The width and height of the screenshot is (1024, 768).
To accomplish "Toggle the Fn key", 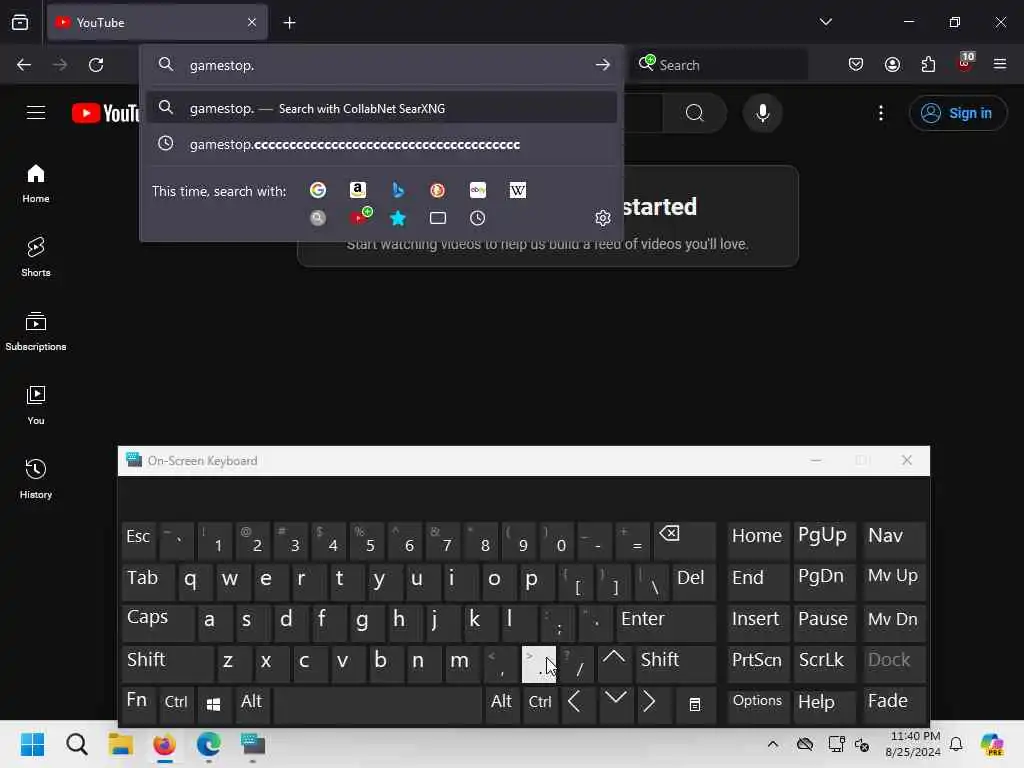I will [x=138, y=703].
